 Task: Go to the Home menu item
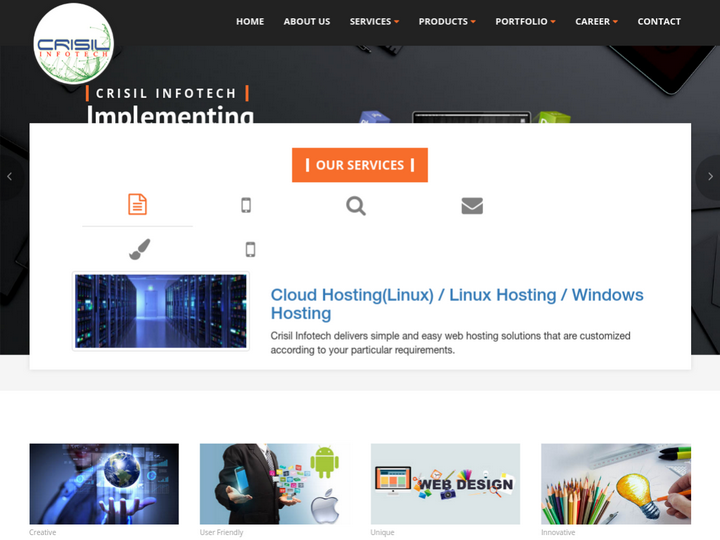coord(250,21)
